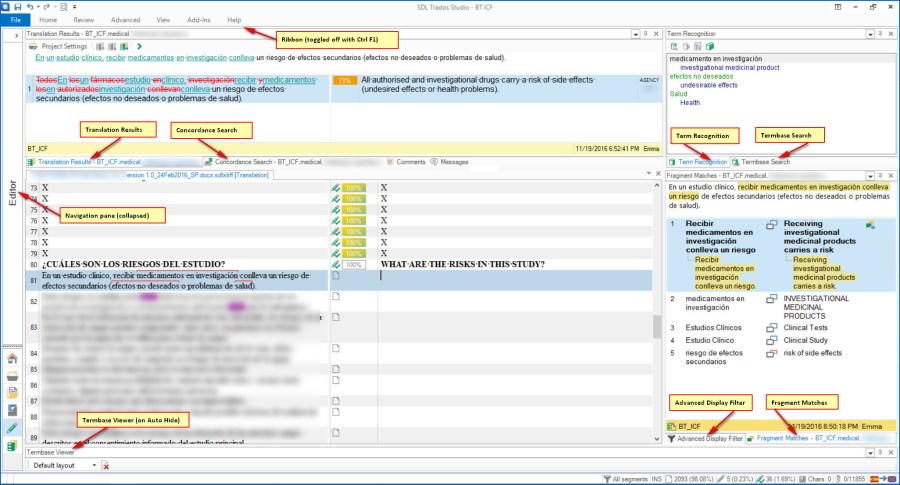The width and height of the screenshot is (900, 485).
Task: Open the Project Settings icon
Action: [34, 46]
